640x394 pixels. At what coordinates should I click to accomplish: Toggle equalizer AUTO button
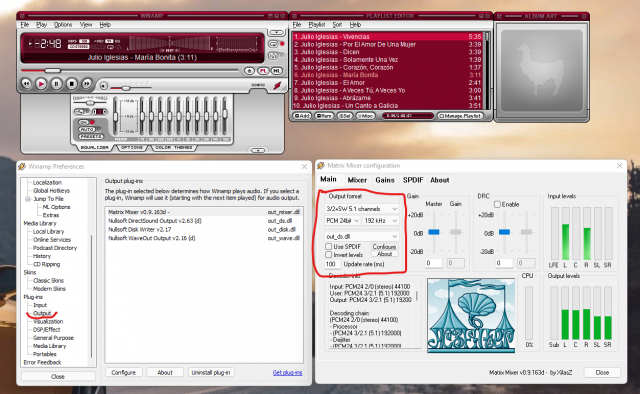(87, 129)
